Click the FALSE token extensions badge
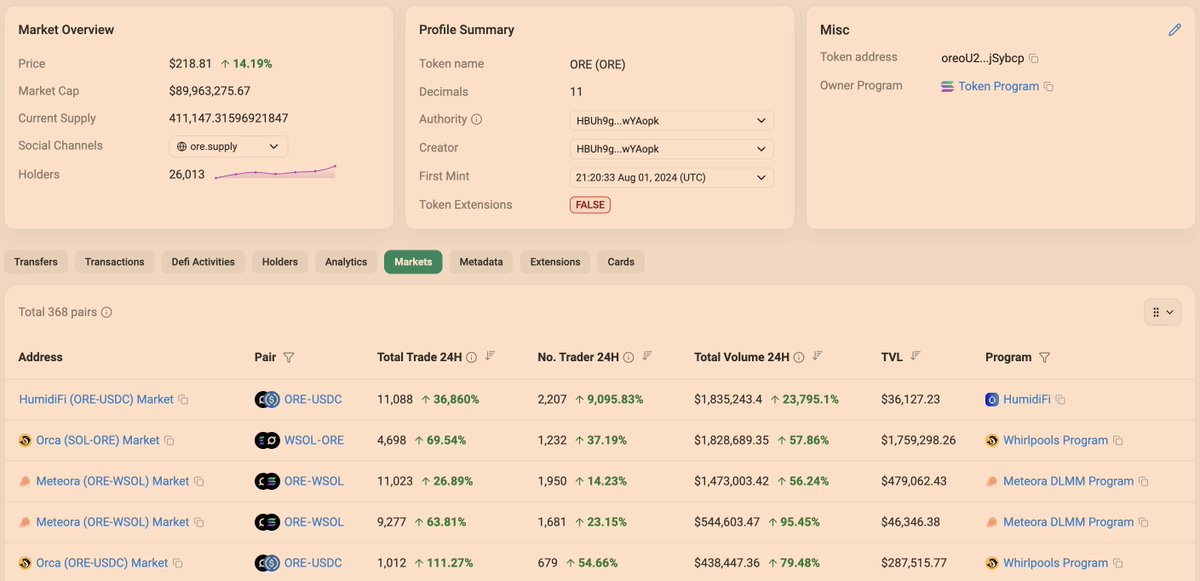 [x=590, y=205]
